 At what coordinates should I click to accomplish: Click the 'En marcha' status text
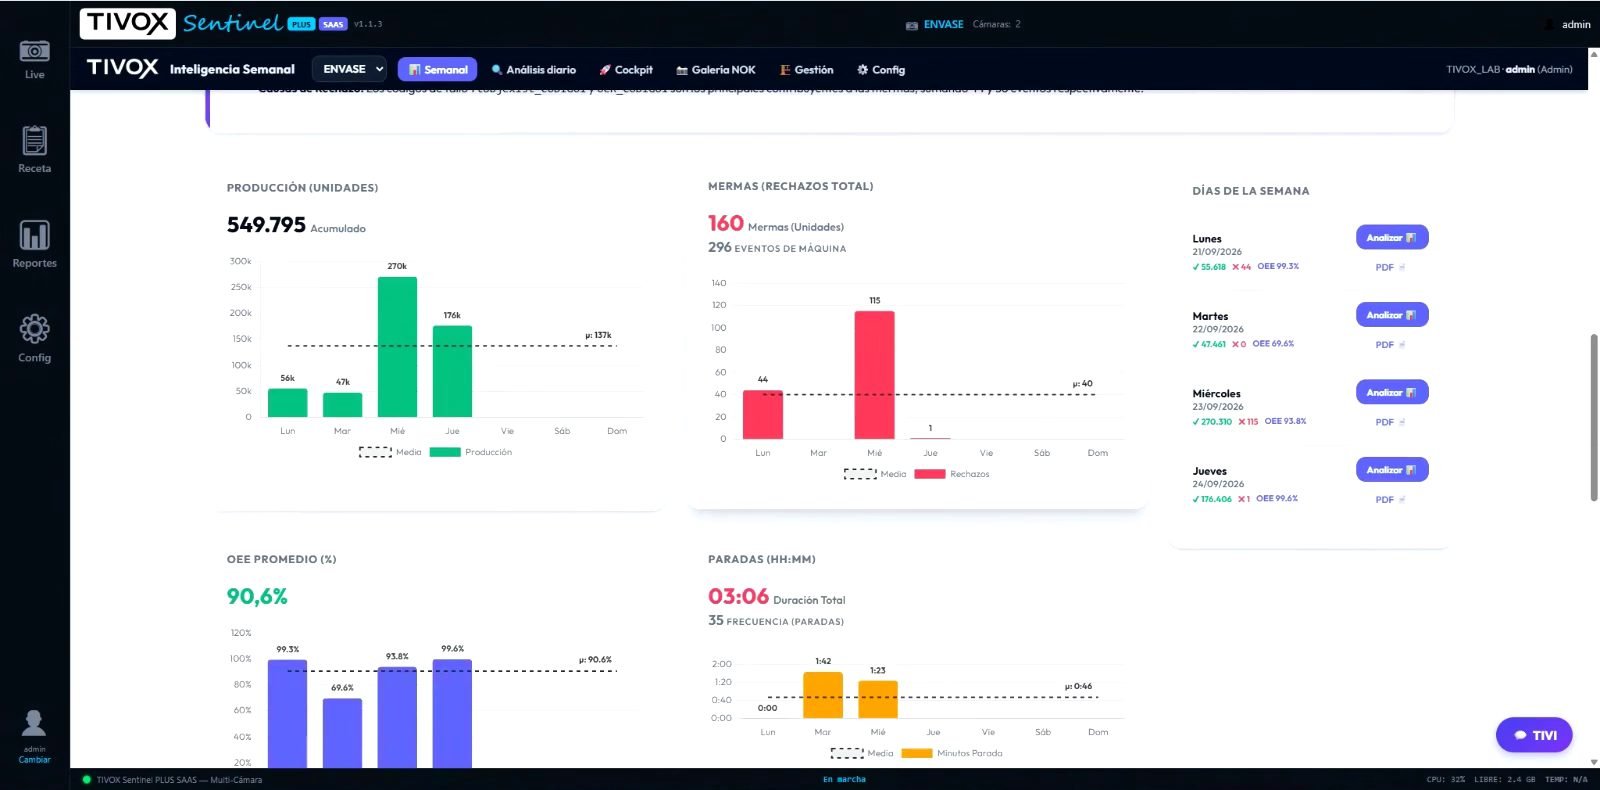pyautogui.click(x=845, y=780)
